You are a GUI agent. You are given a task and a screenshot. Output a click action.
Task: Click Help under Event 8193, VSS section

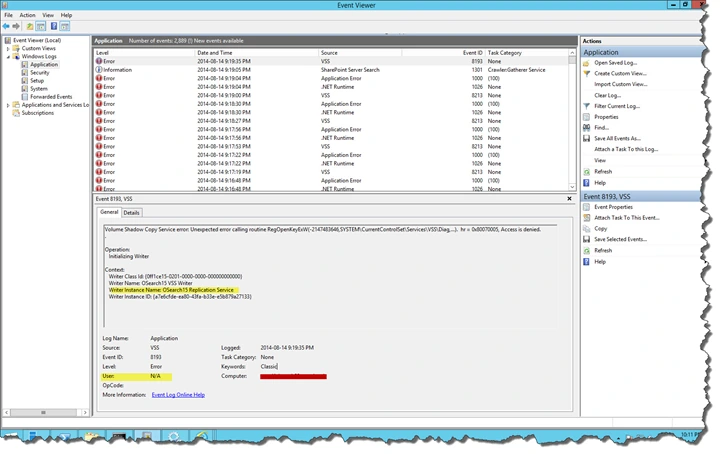point(600,262)
